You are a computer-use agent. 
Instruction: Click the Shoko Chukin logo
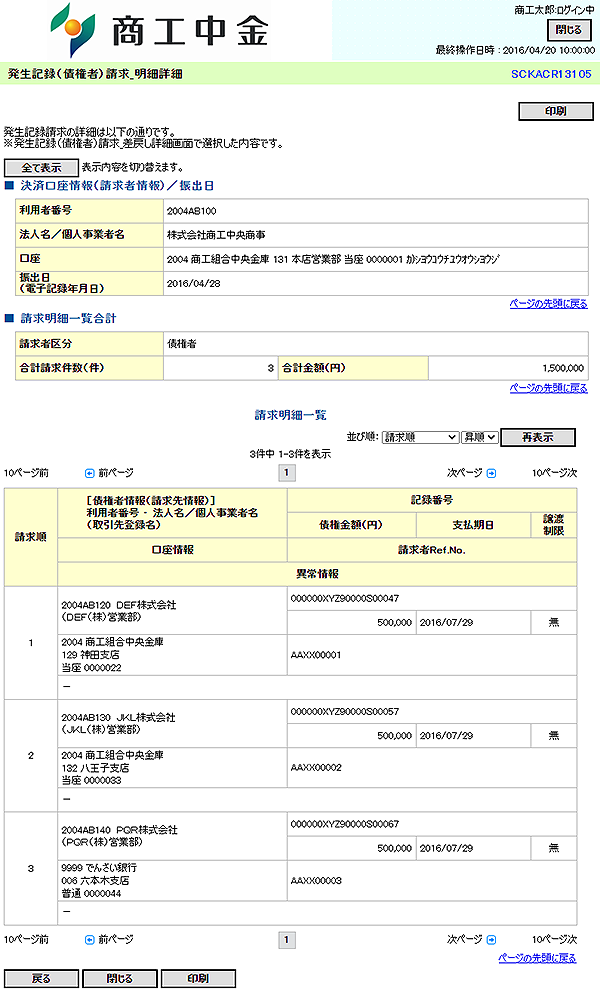pos(159,31)
